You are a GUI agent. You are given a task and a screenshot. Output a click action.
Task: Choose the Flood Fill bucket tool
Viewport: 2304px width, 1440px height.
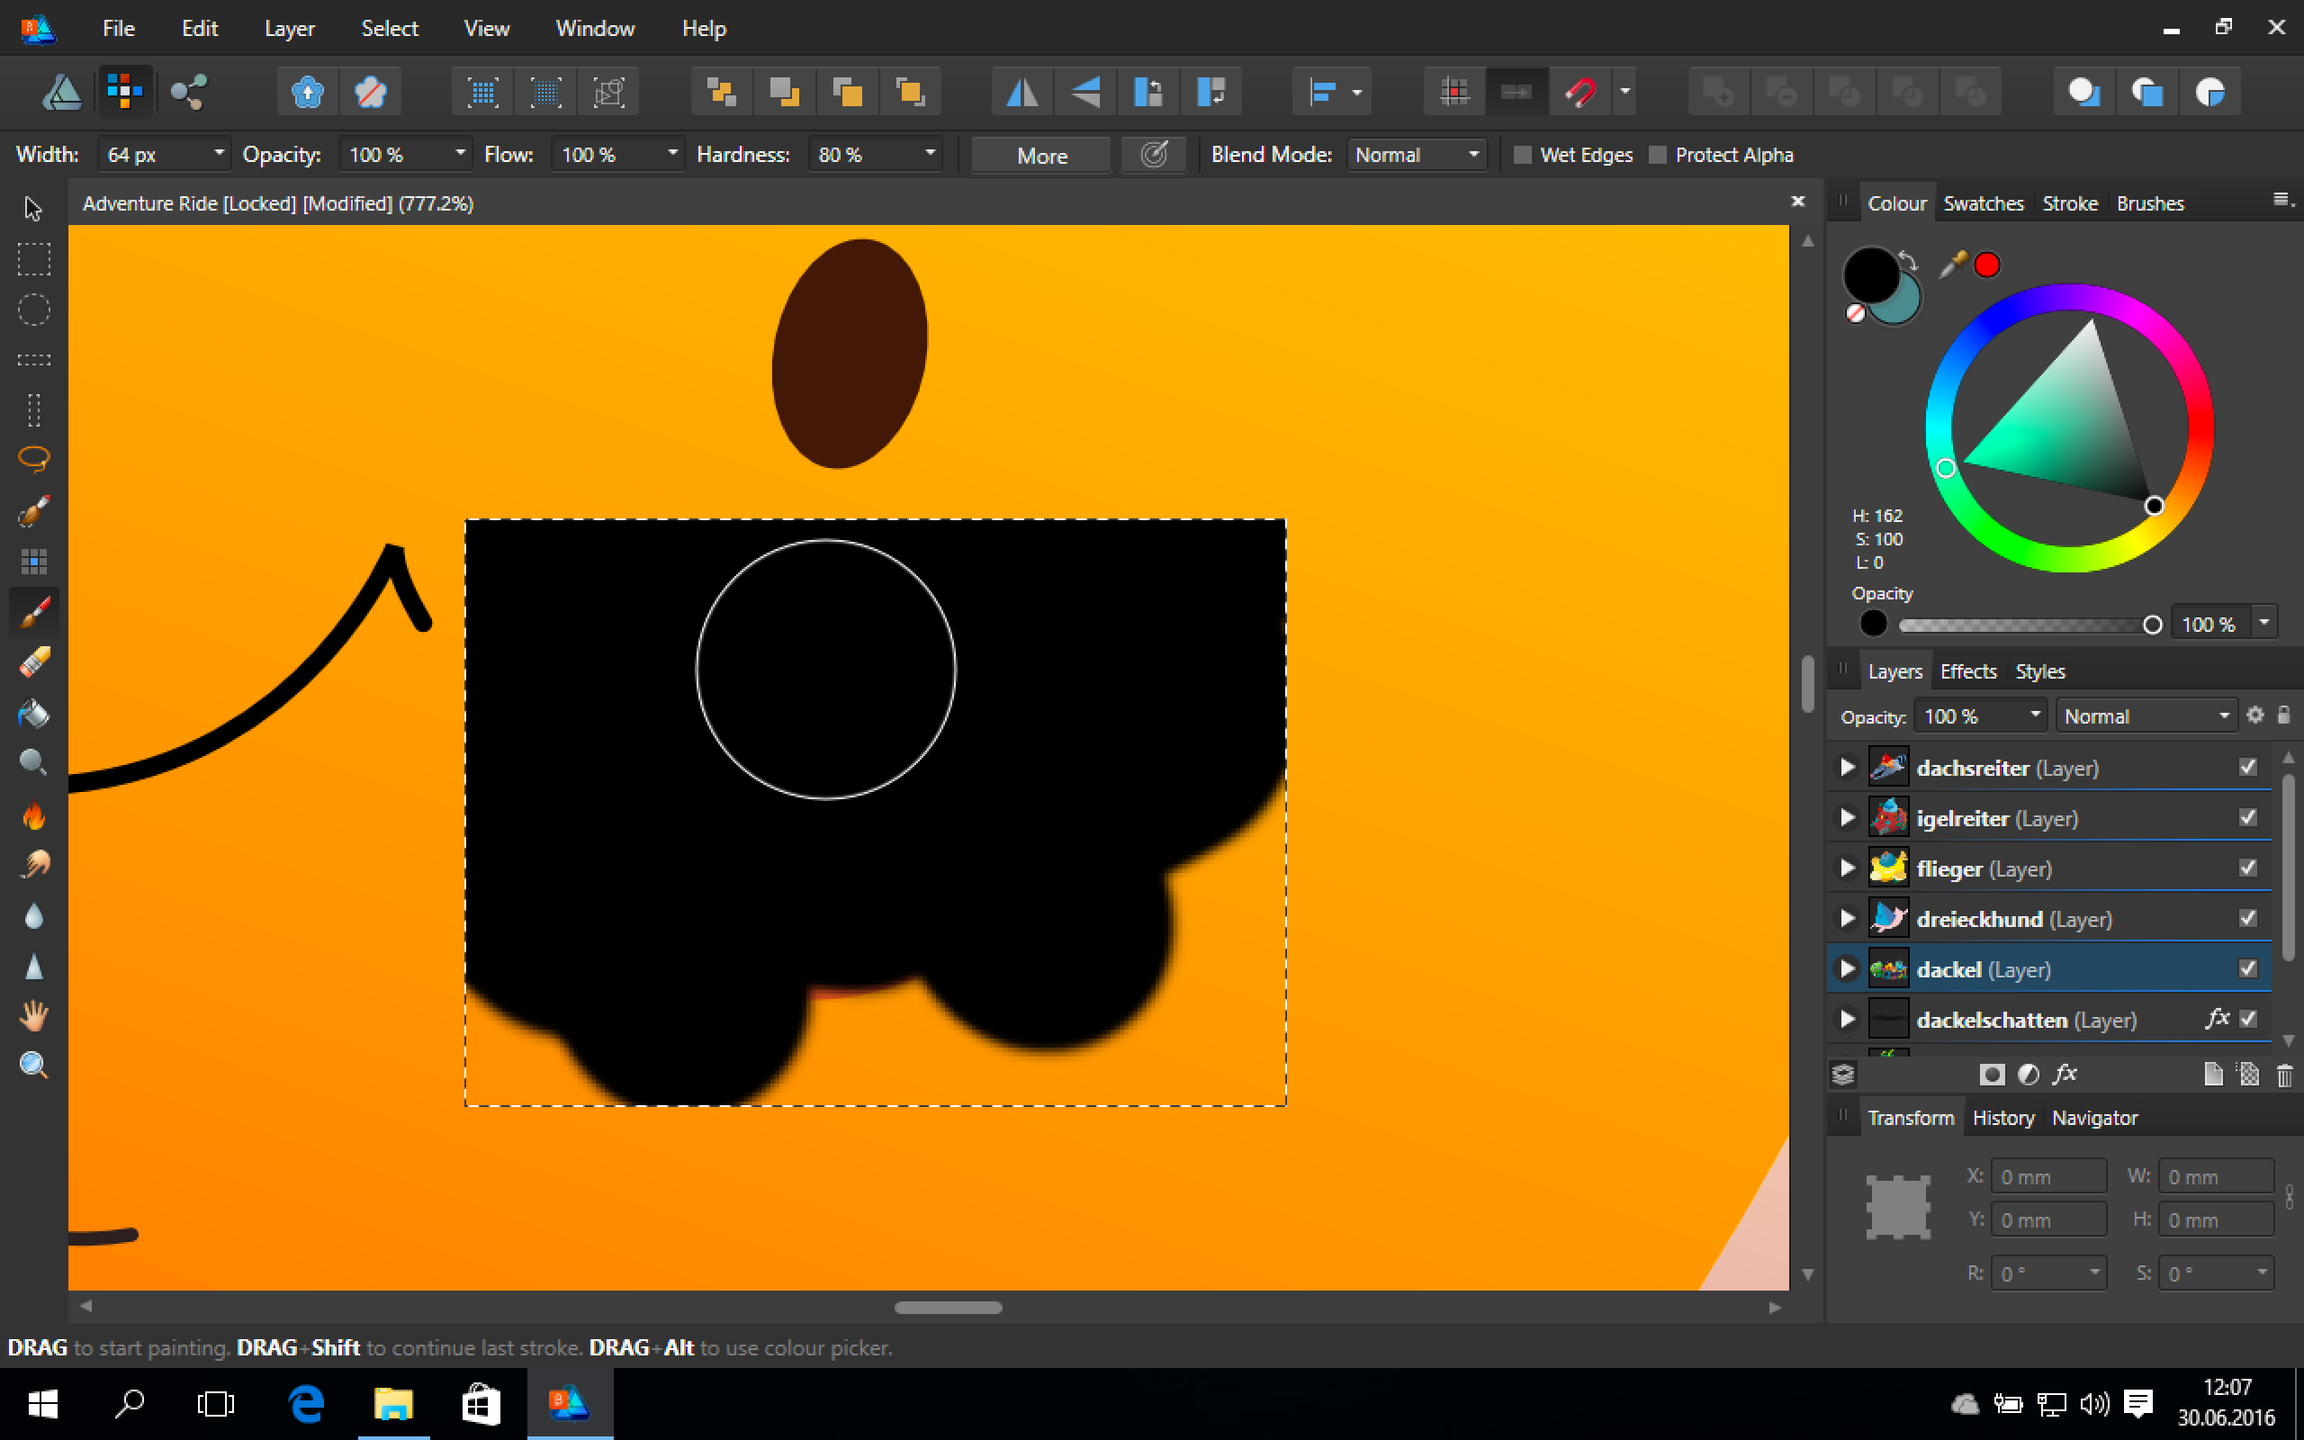click(x=34, y=713)
